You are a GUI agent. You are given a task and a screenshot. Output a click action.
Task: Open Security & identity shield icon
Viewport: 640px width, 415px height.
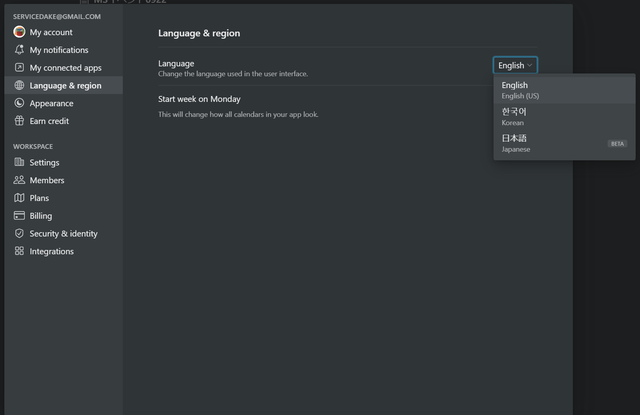[19, 233]
